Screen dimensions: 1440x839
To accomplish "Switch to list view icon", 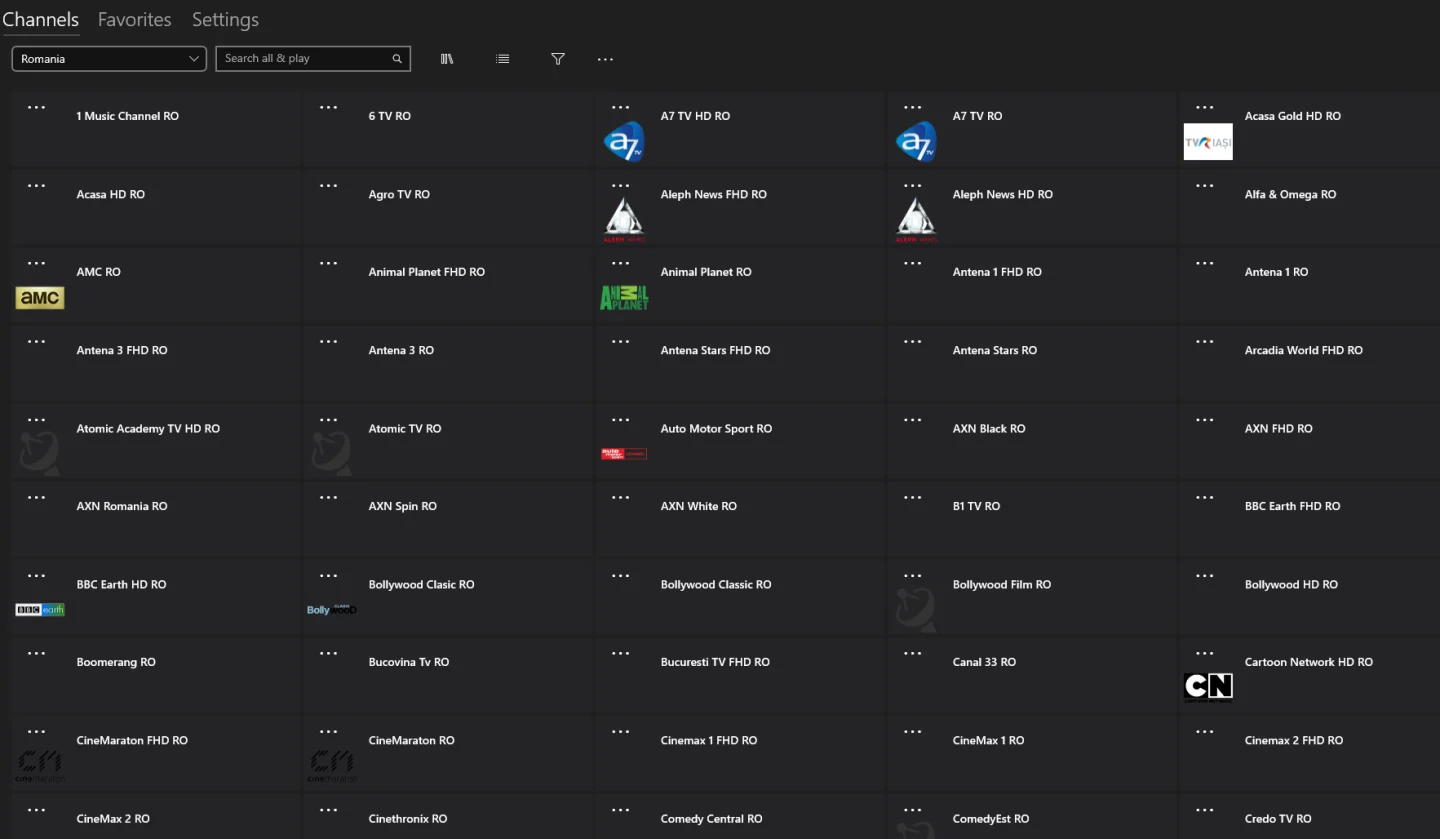I will (x=503, y=59).
